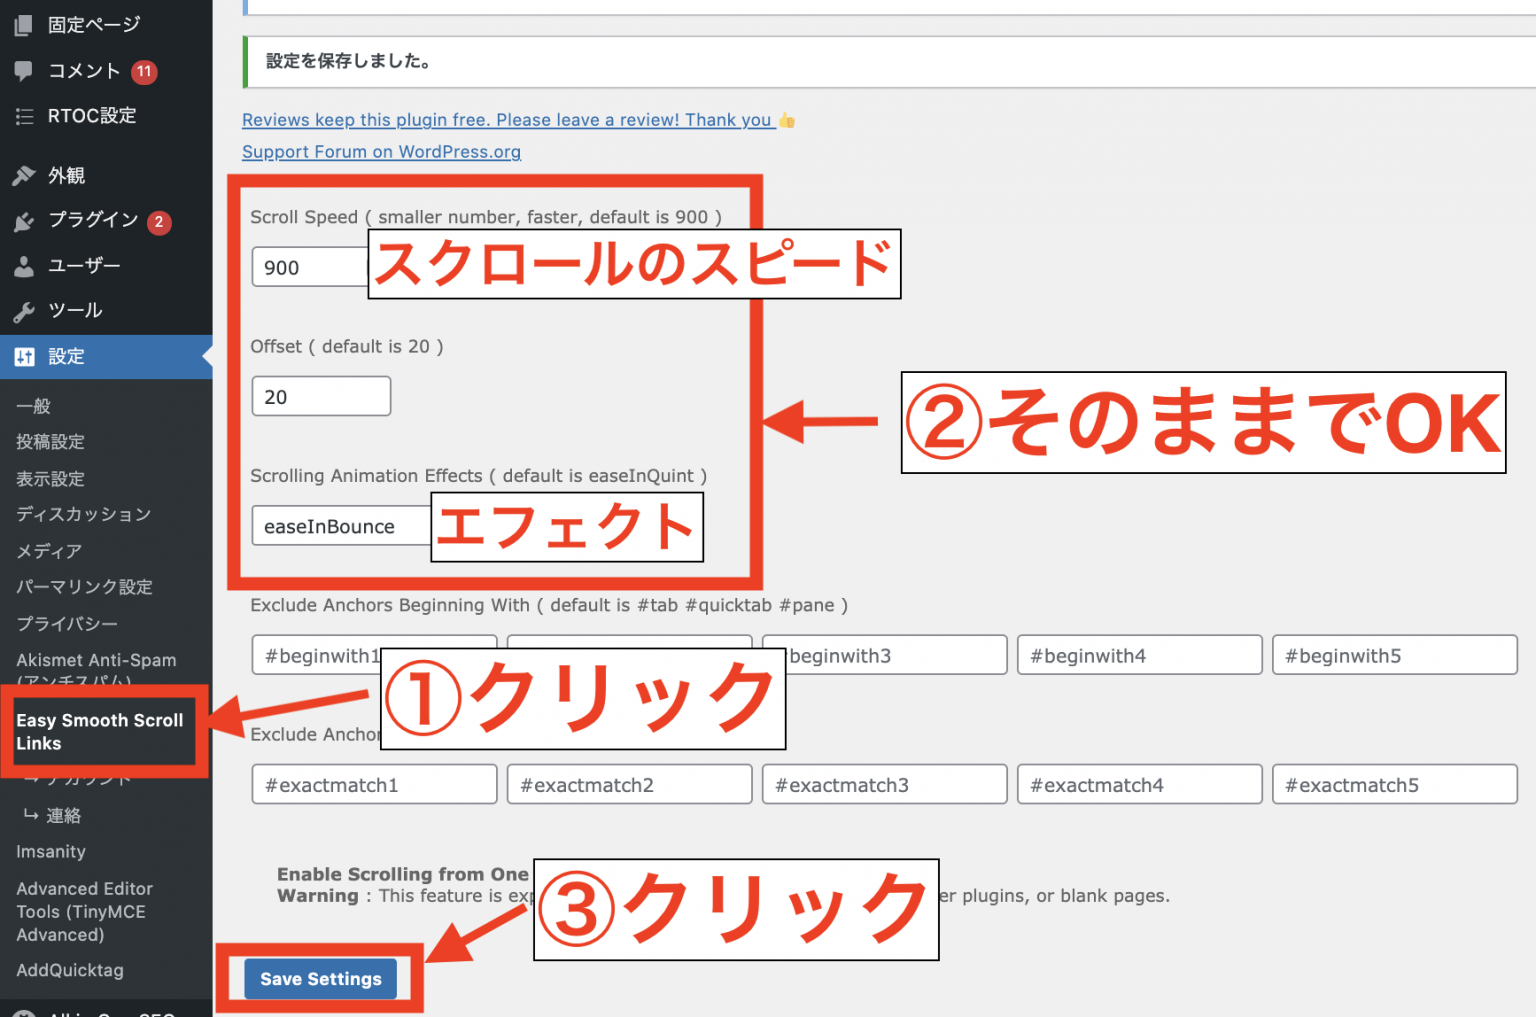Click the ユーザー user icon

pos(24,266)
